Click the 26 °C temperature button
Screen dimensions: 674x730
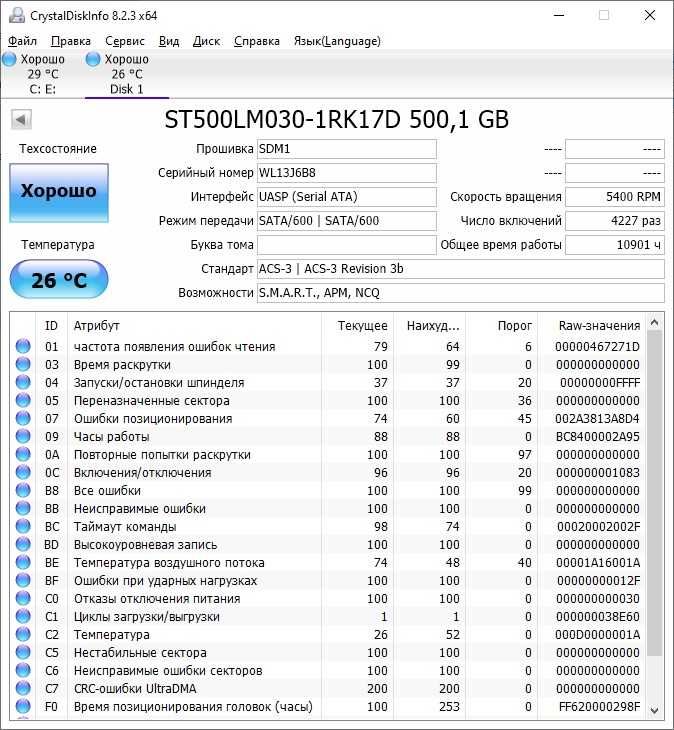click(59, 279)
